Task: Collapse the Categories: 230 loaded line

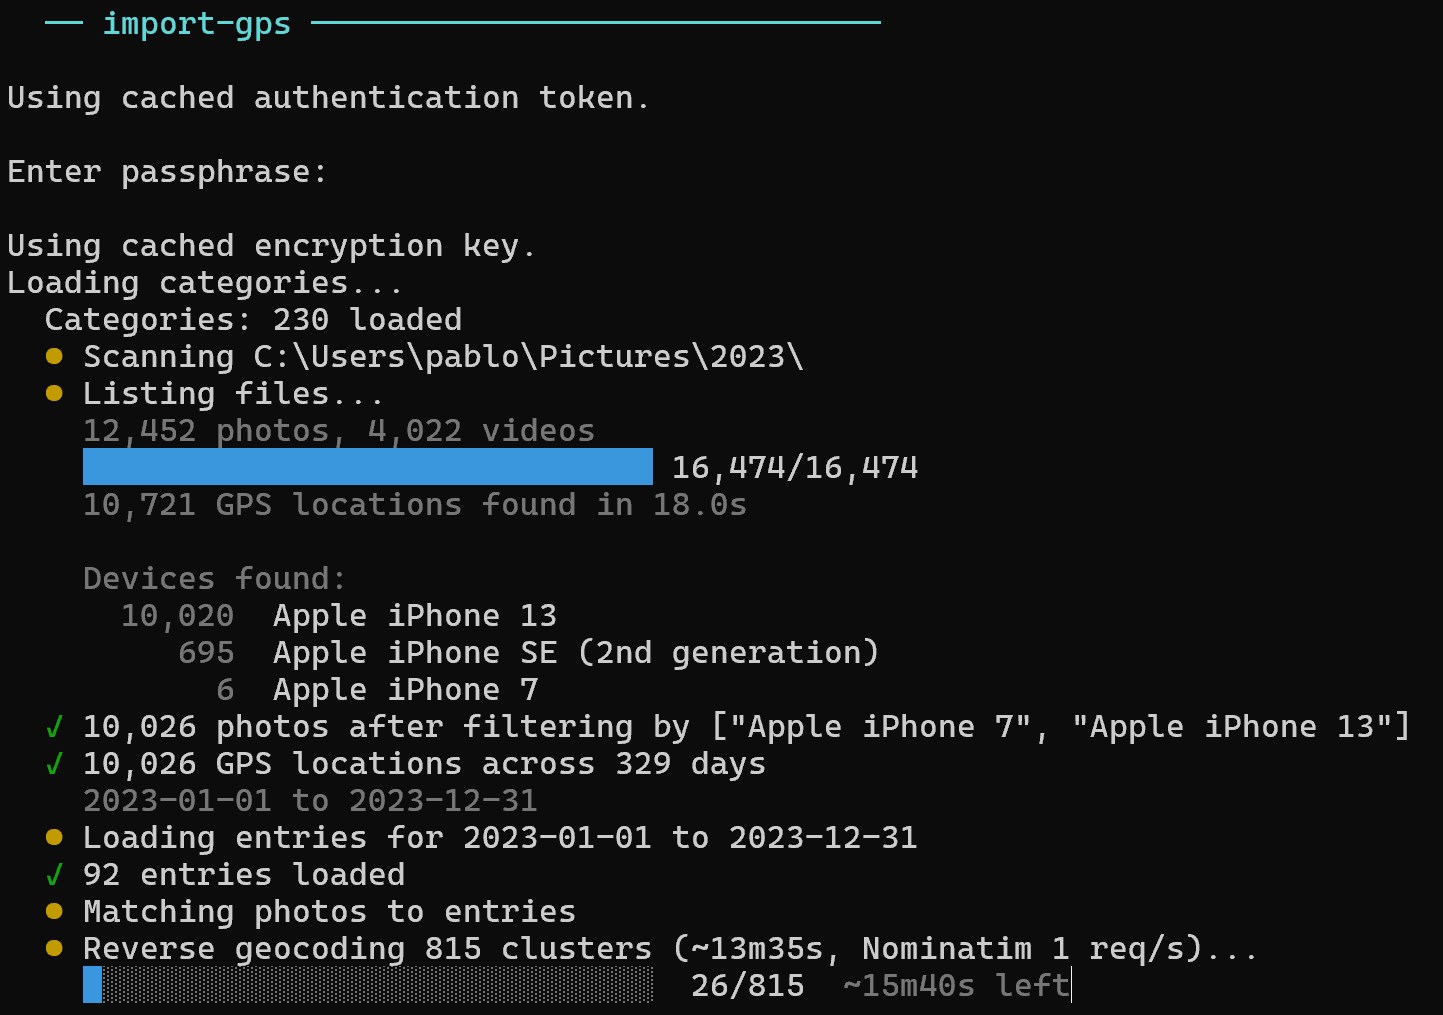Action: [252, 319]
